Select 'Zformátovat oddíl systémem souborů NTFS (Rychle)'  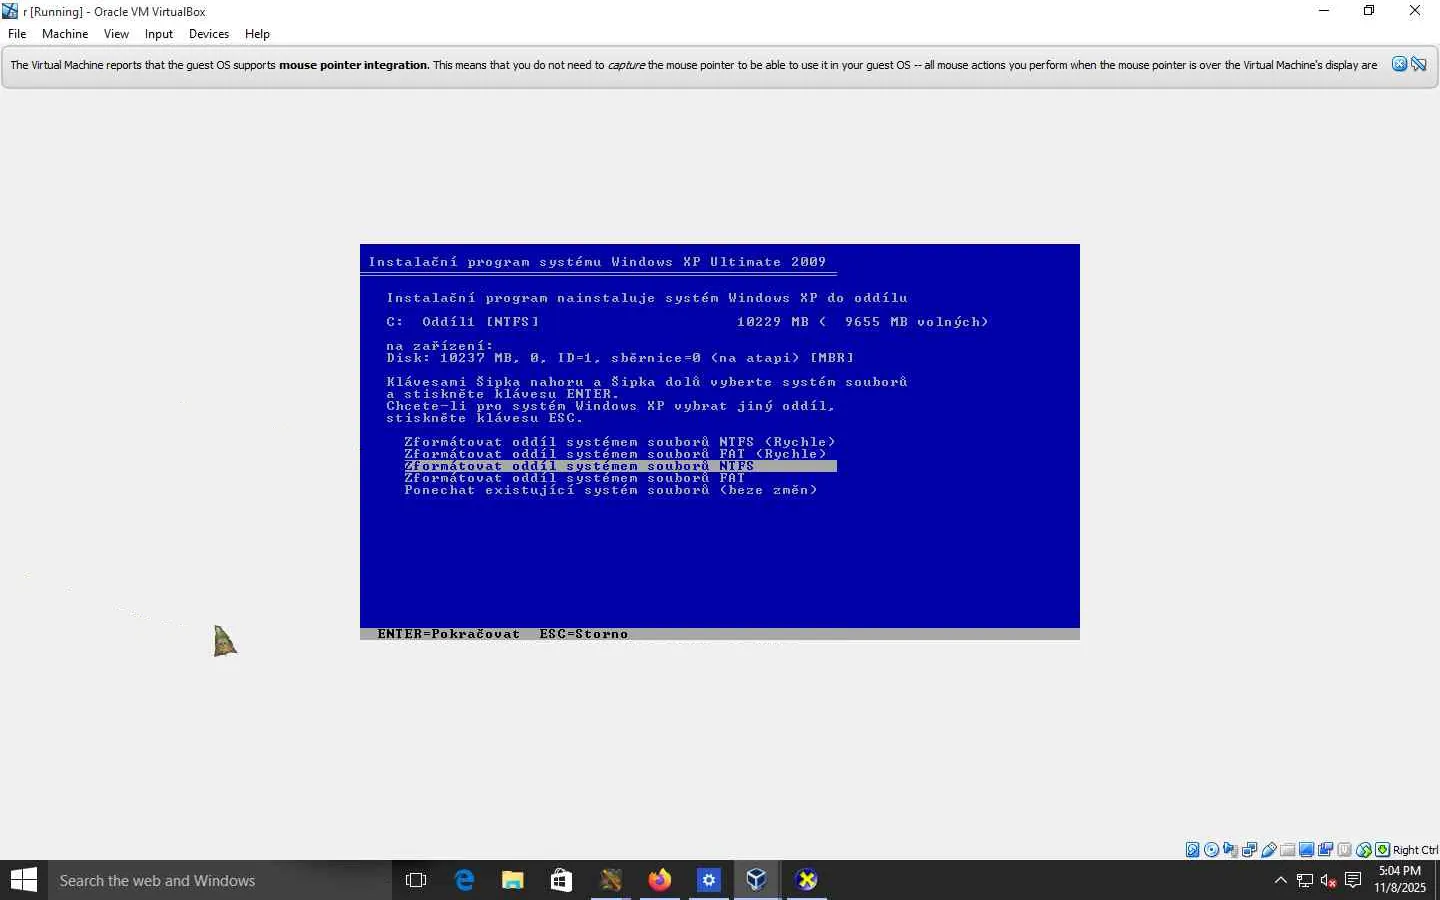[620, 442]
